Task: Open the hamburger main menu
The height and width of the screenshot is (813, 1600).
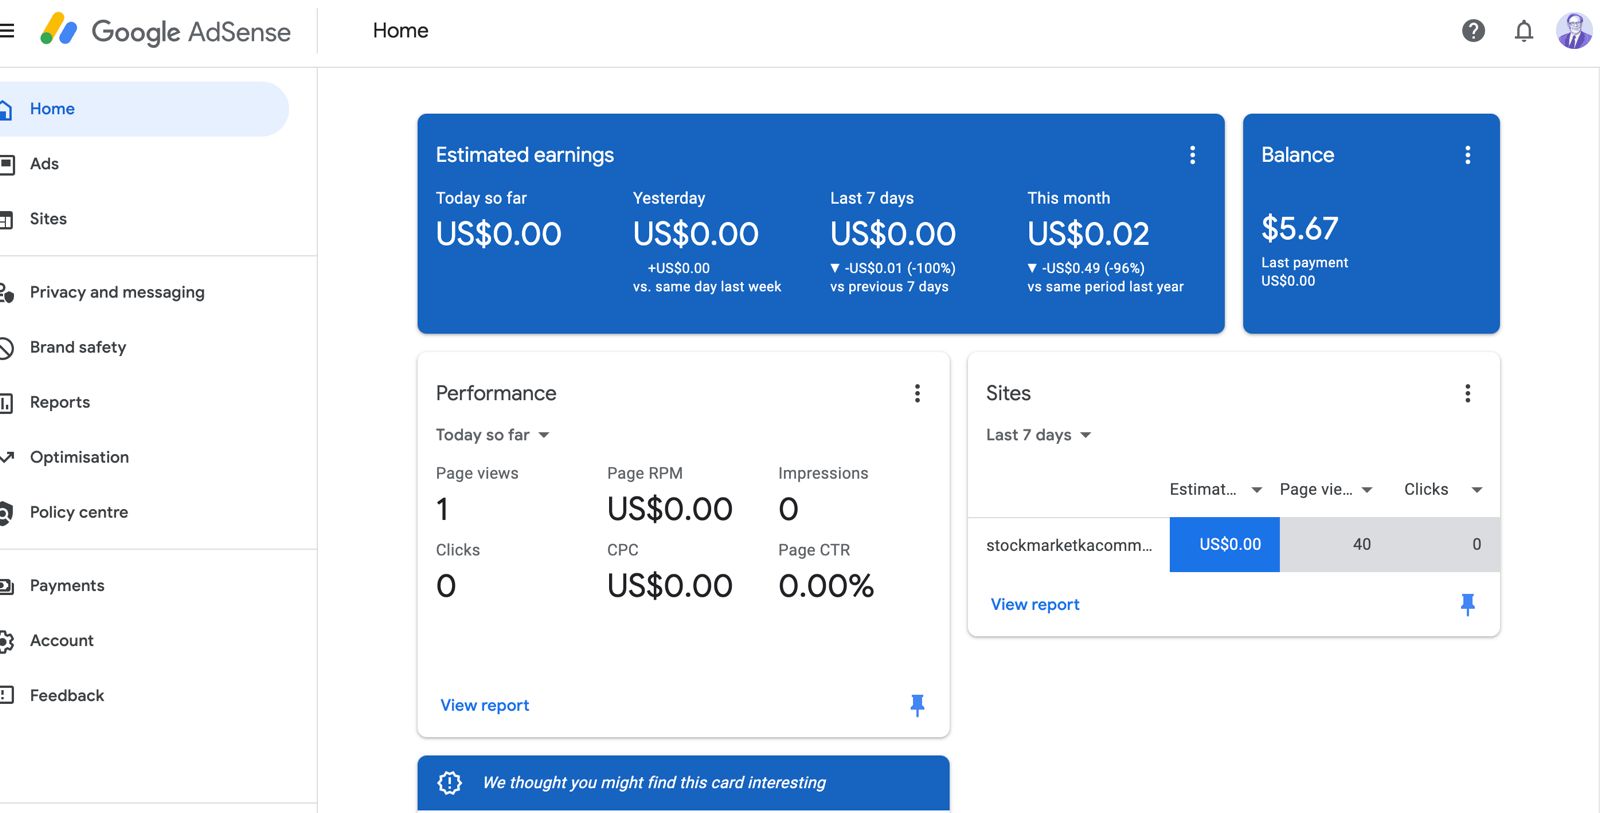Action: [6, 31]
